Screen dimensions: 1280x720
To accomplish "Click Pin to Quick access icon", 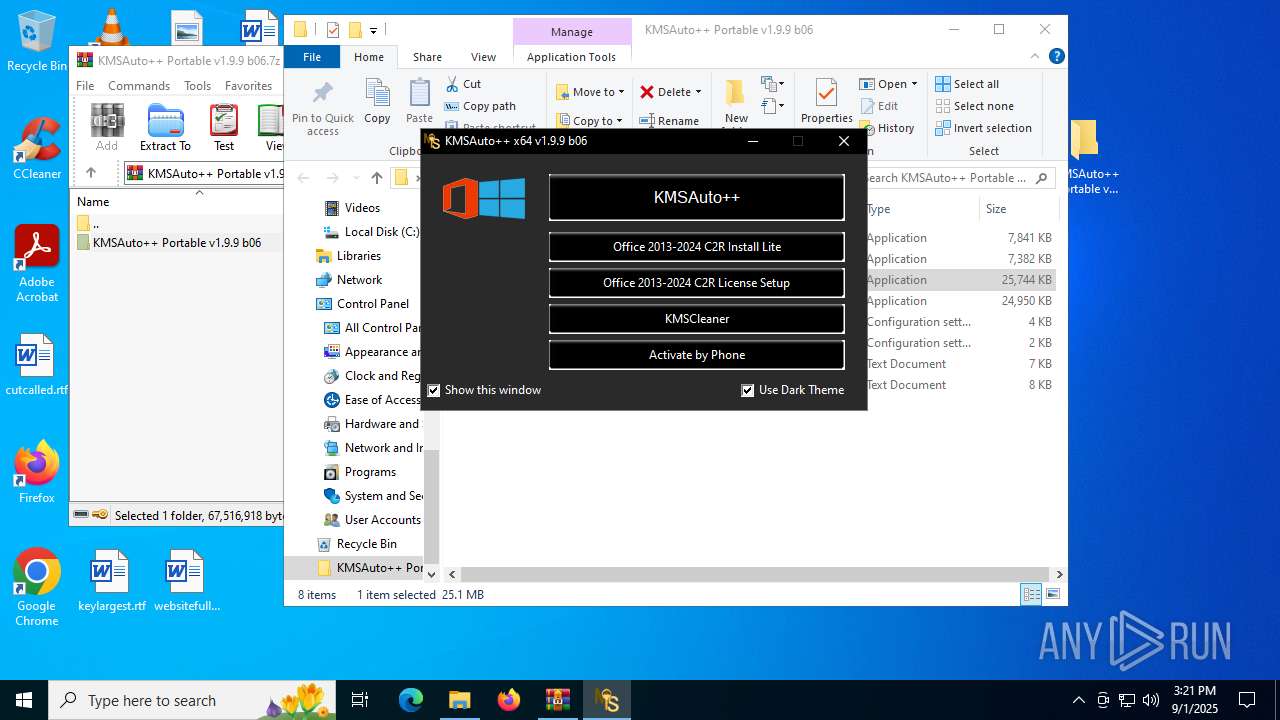I will pos(322,108).
